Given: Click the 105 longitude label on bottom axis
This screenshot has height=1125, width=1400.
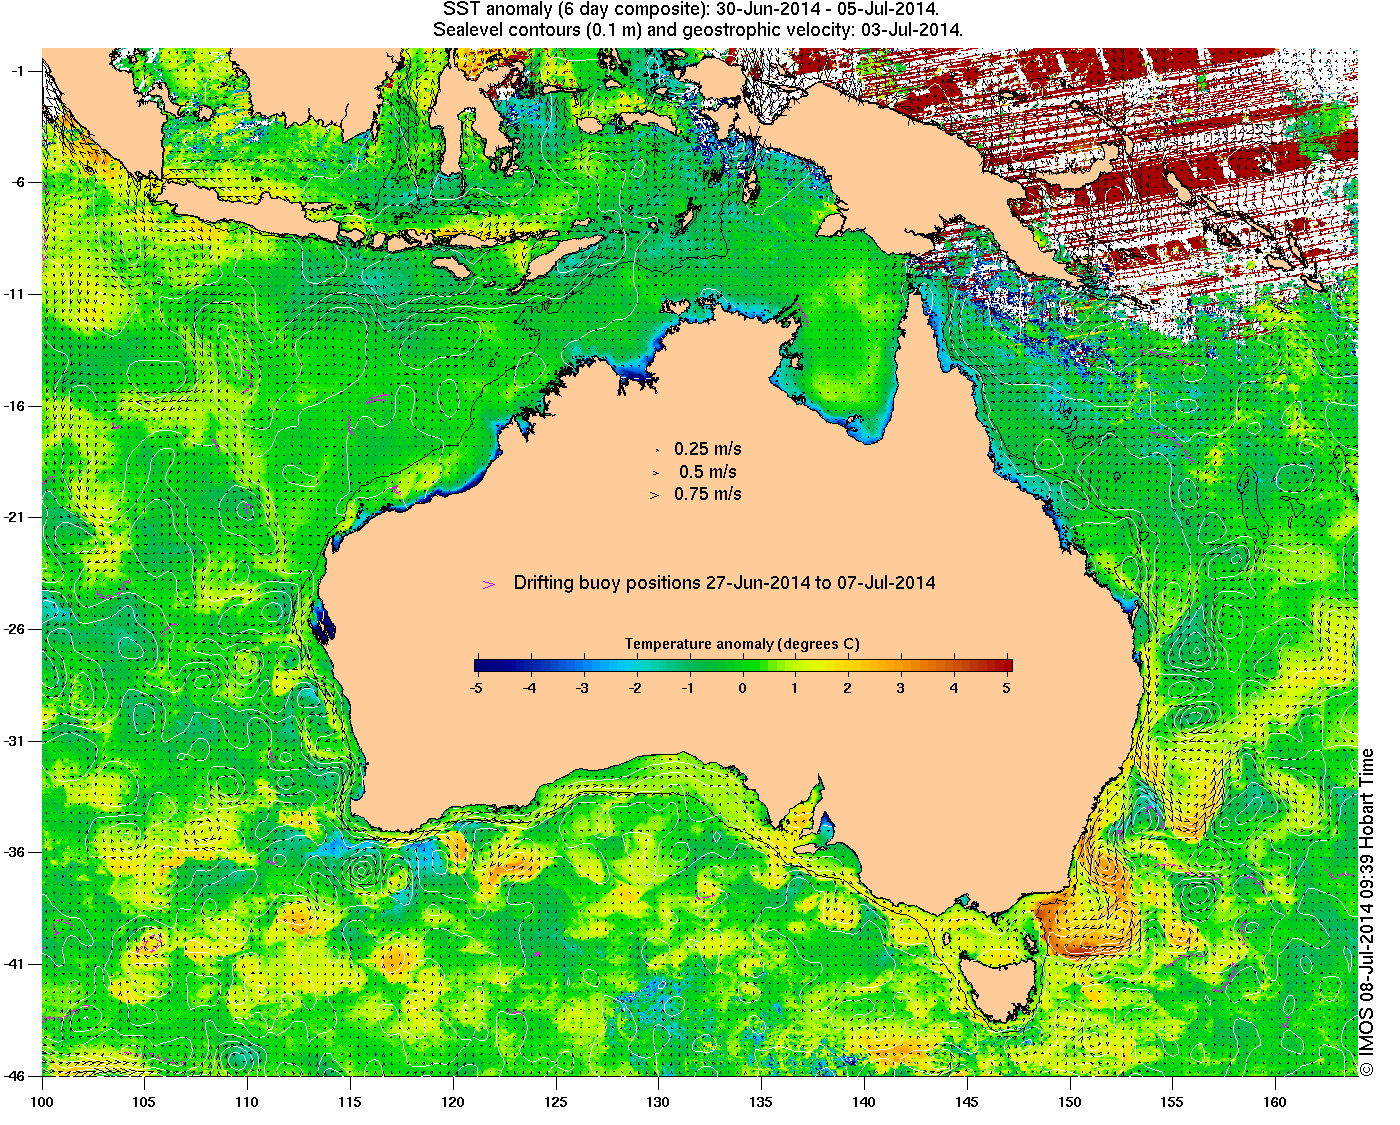Looking at the screenshot, I should [x=145, y=1102].
